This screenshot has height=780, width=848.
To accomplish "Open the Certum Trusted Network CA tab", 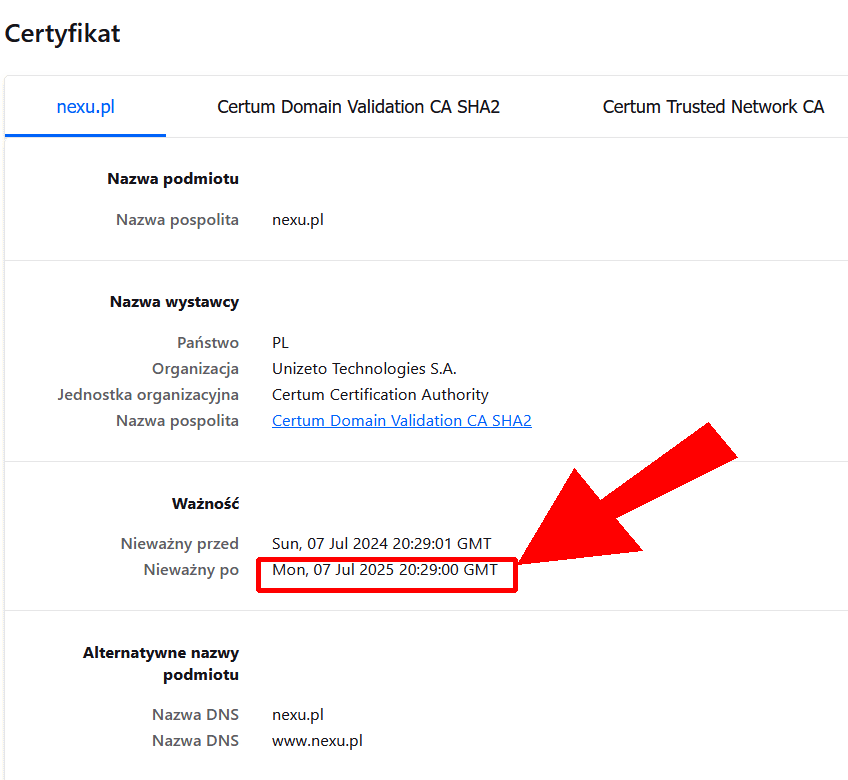I will tap(713, 107).
